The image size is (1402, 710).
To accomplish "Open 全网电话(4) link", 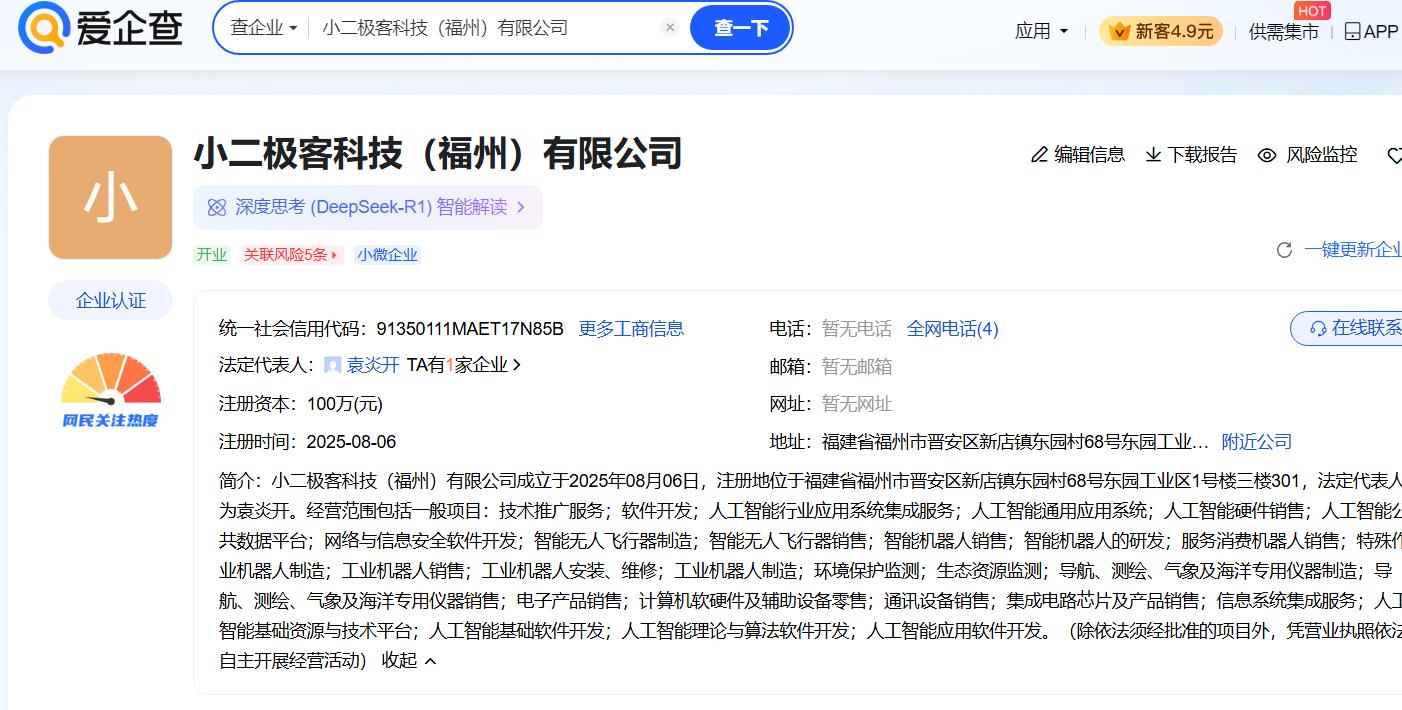I will pos(952,329).
